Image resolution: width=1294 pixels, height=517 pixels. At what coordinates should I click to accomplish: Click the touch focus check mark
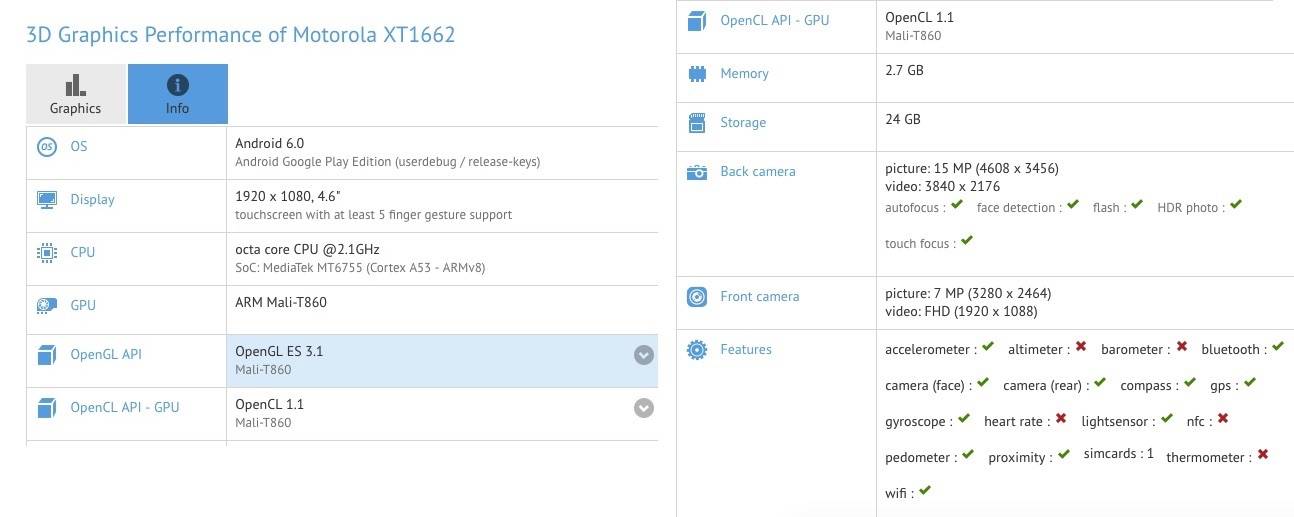tap(967, 241)
